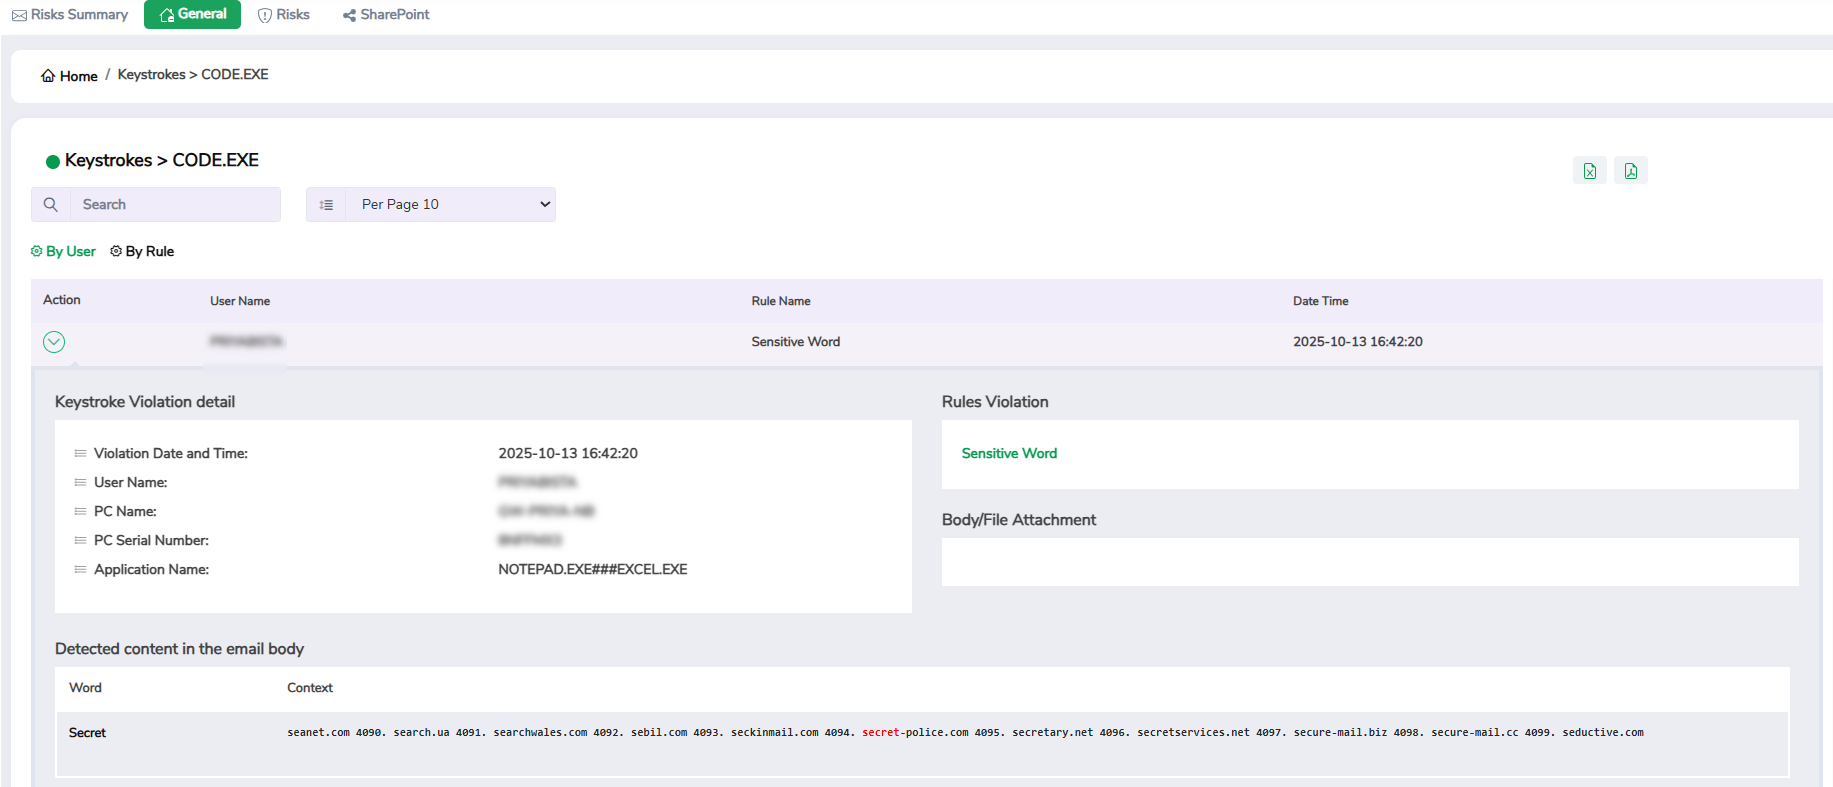This screenshot has height=787, width=1833.
Task: Focus the Search text field
Action: click(x=175, y=205)
